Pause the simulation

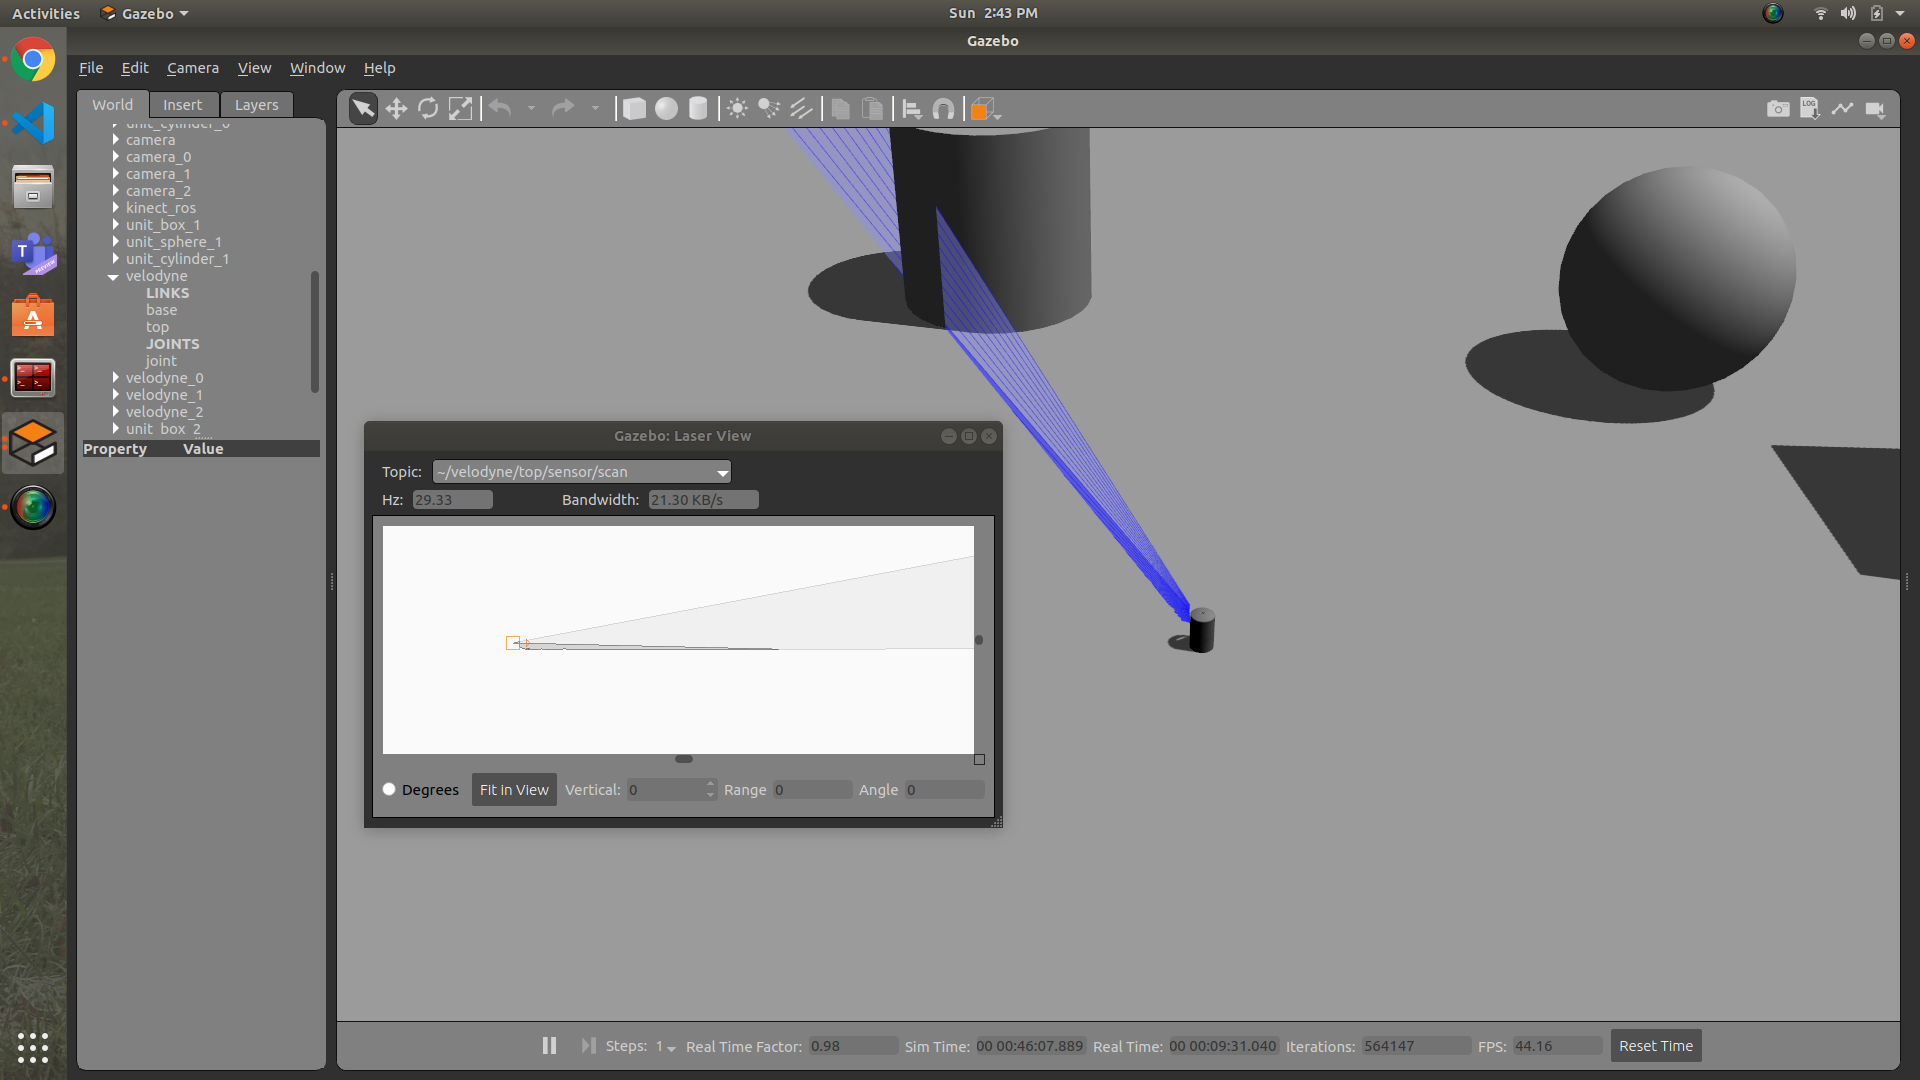point(549,1045)
